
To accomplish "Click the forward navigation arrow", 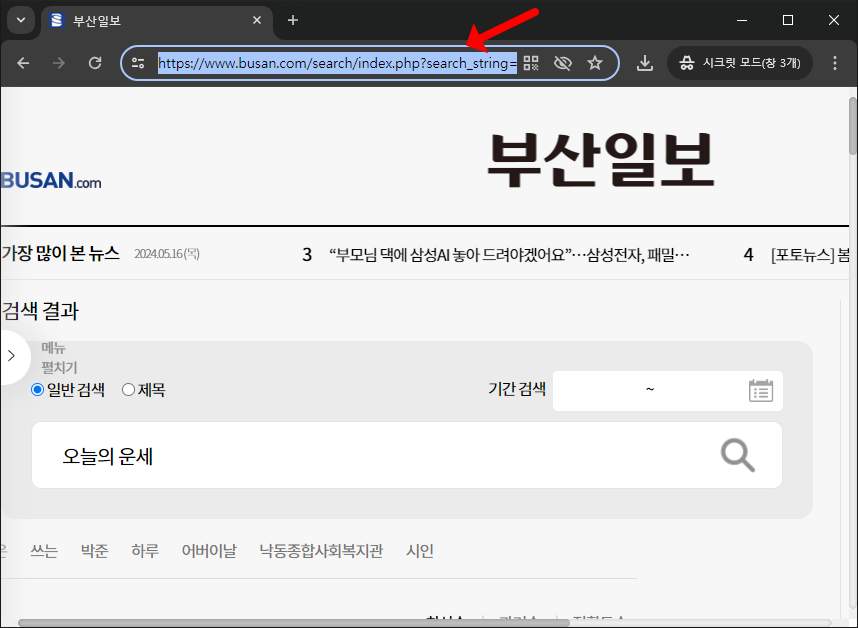I will coord(59,63).
